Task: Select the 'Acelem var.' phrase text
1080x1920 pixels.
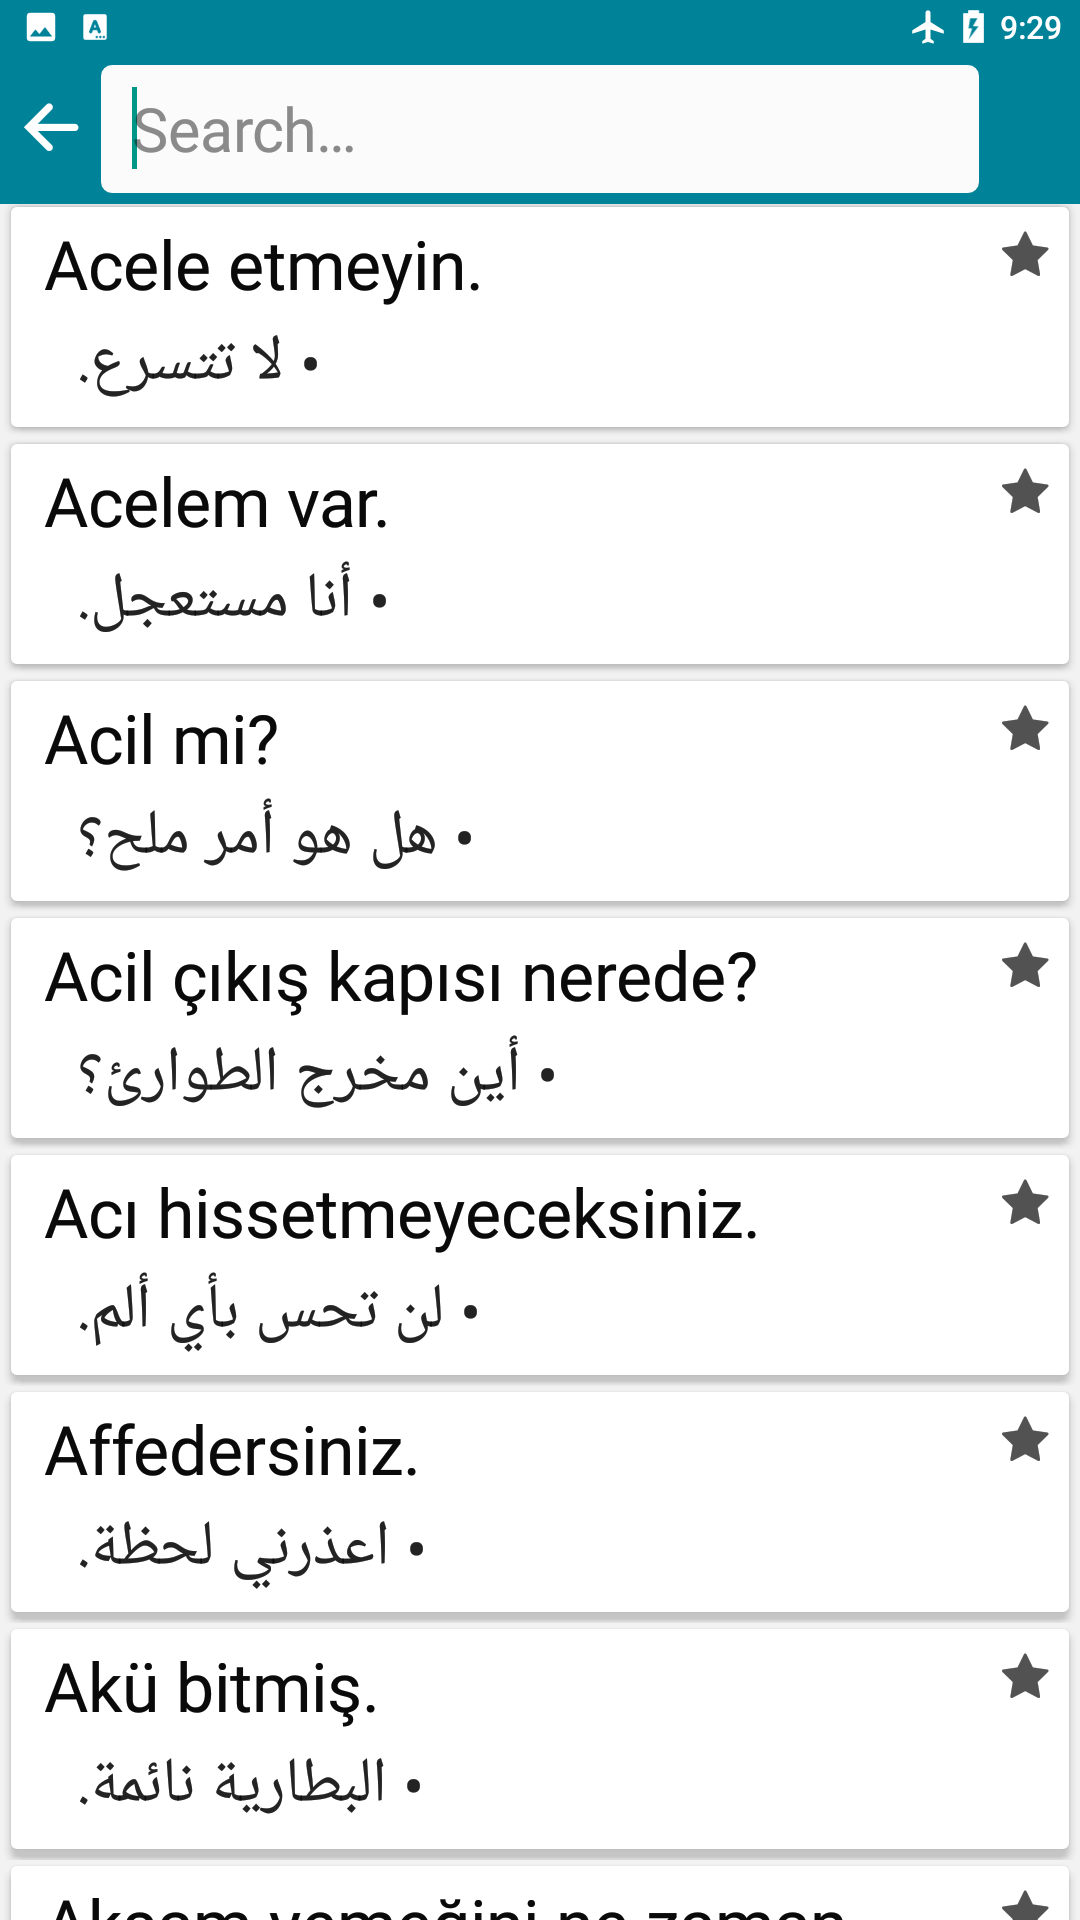Action: pos(217,504)
